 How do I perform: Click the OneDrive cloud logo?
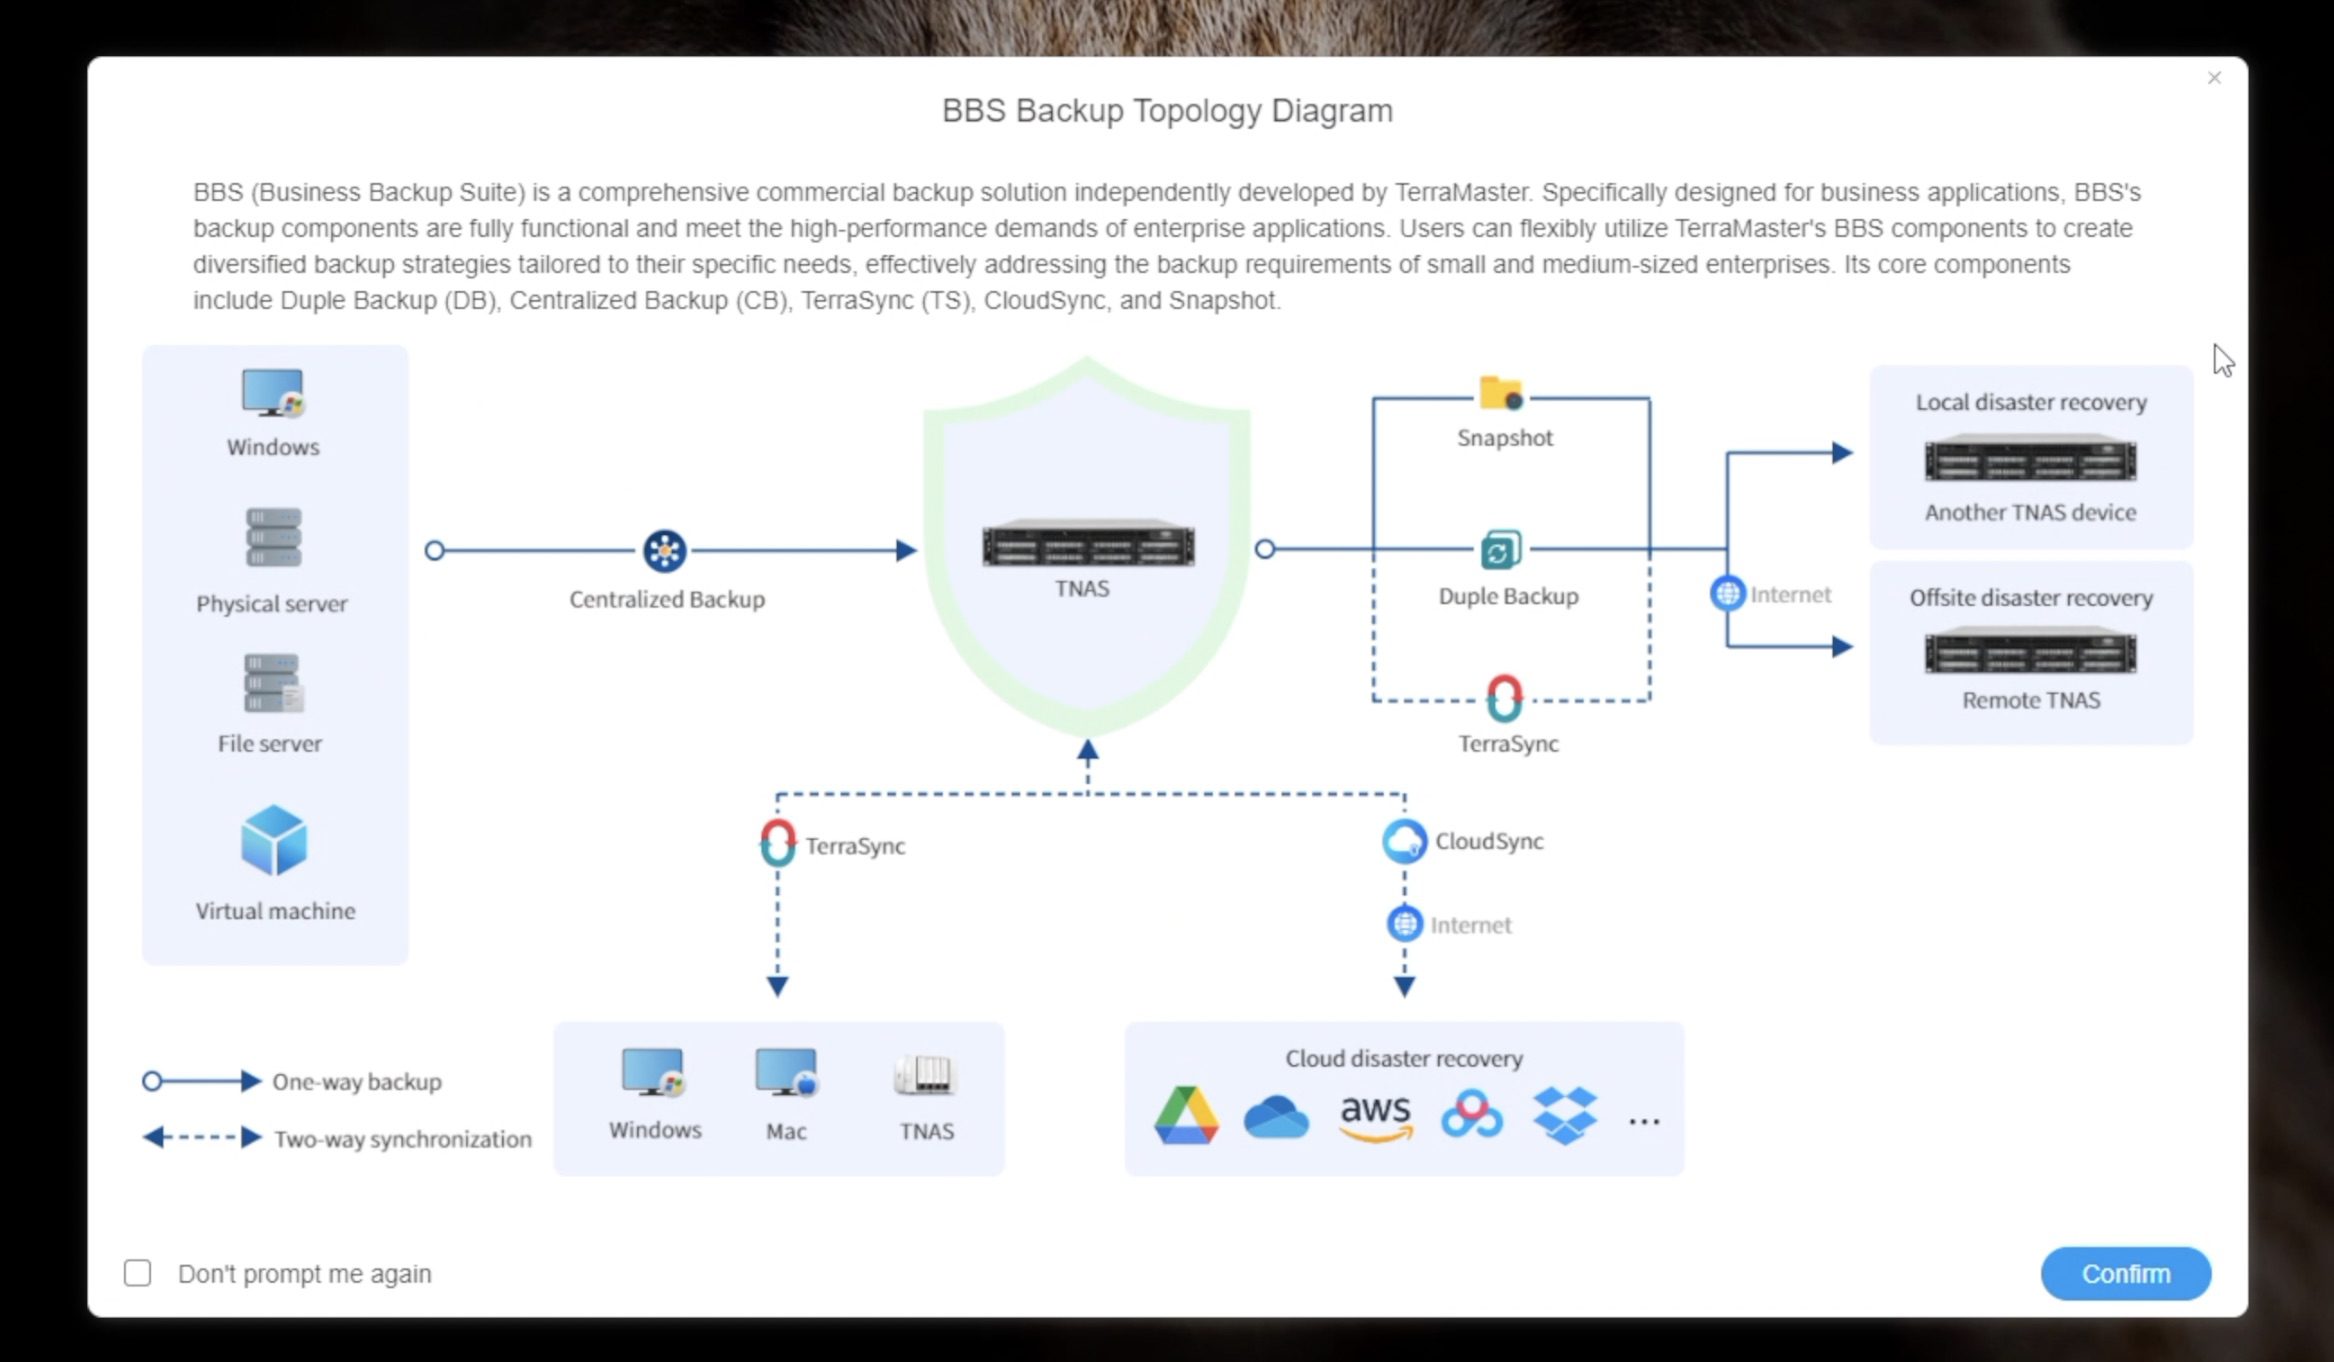click(1276, 1117)
